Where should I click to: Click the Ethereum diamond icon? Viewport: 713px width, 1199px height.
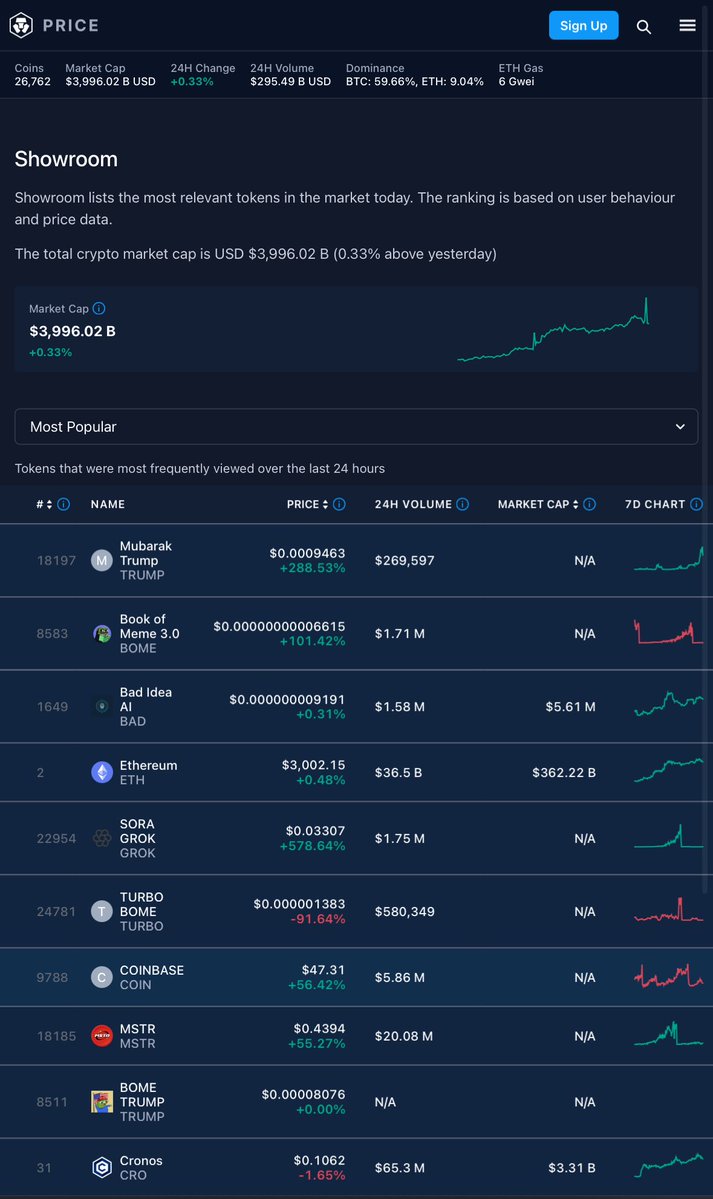click(x=102, y=772)
